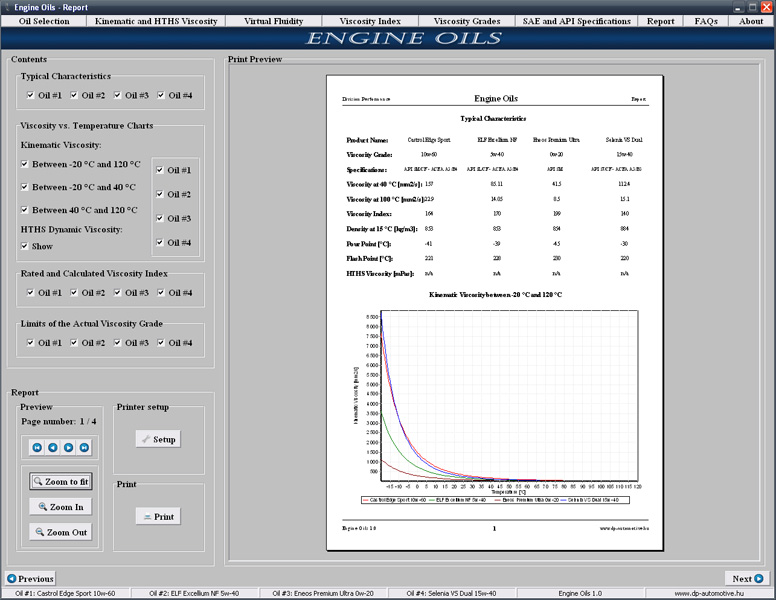Toggle Typical Characteristics Oil #4 checkbox
776x600 pixels.
[161, 95]
